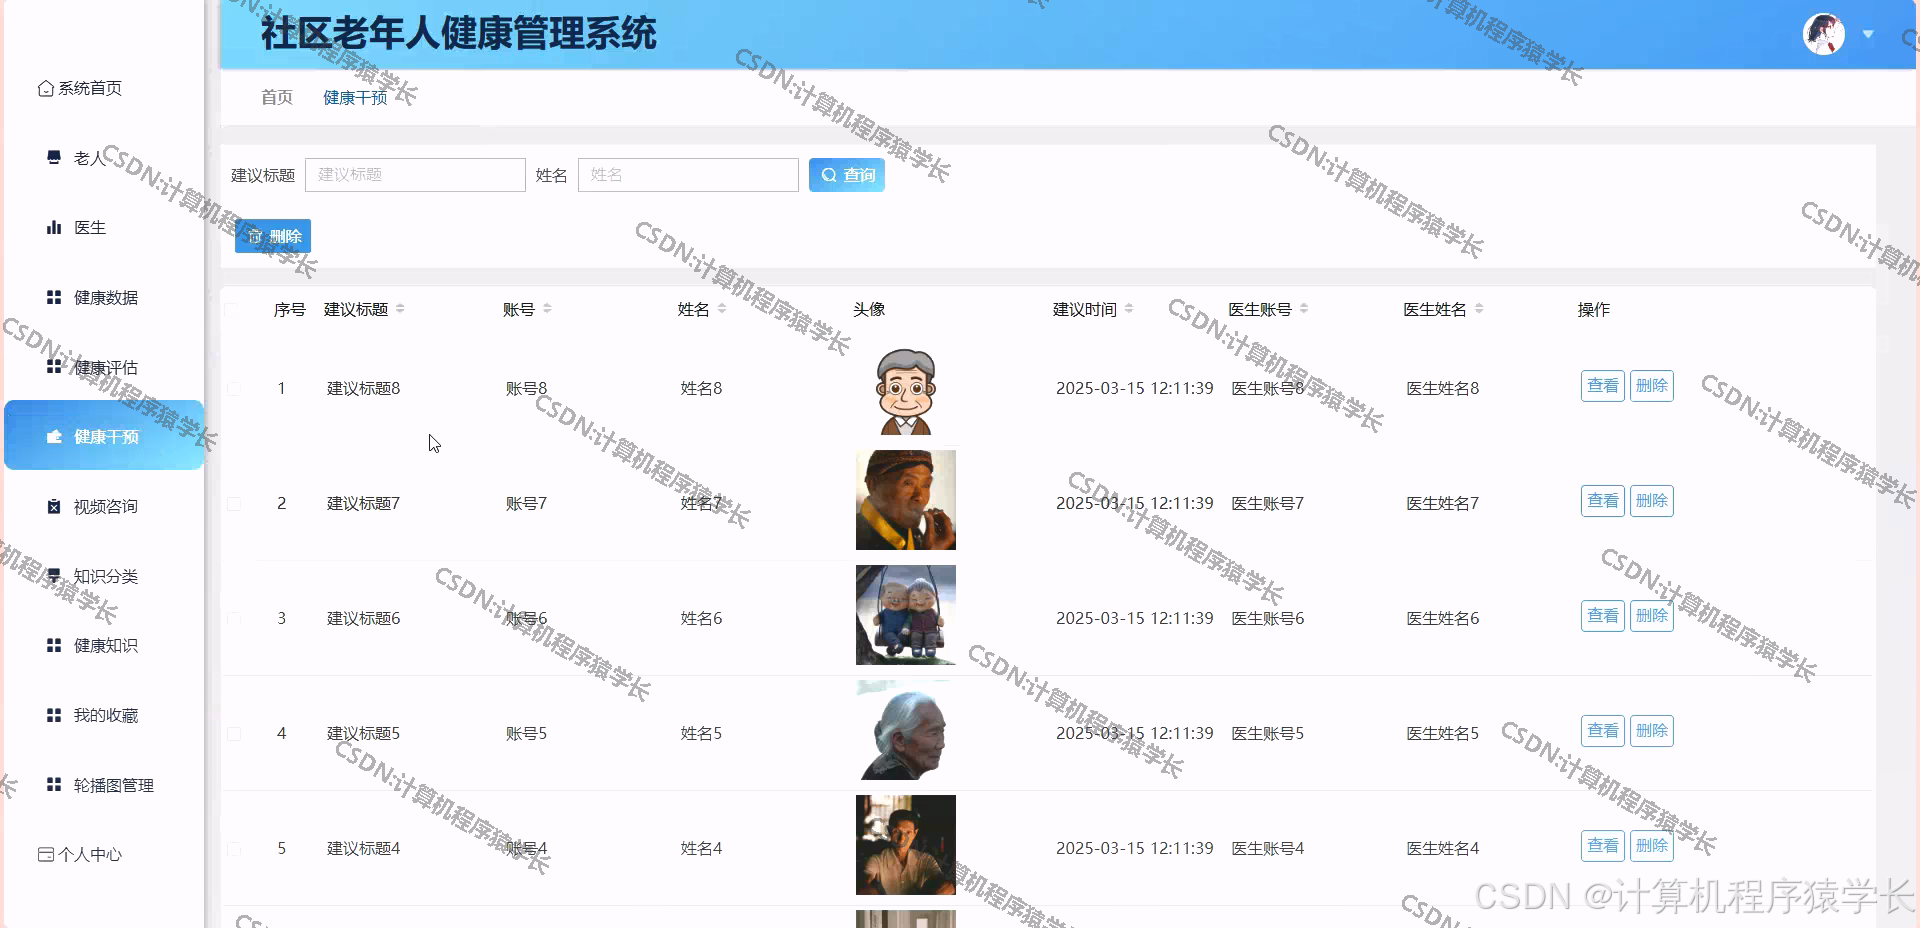
Task: Click the 账号7 cell
Action: [526, 503]
